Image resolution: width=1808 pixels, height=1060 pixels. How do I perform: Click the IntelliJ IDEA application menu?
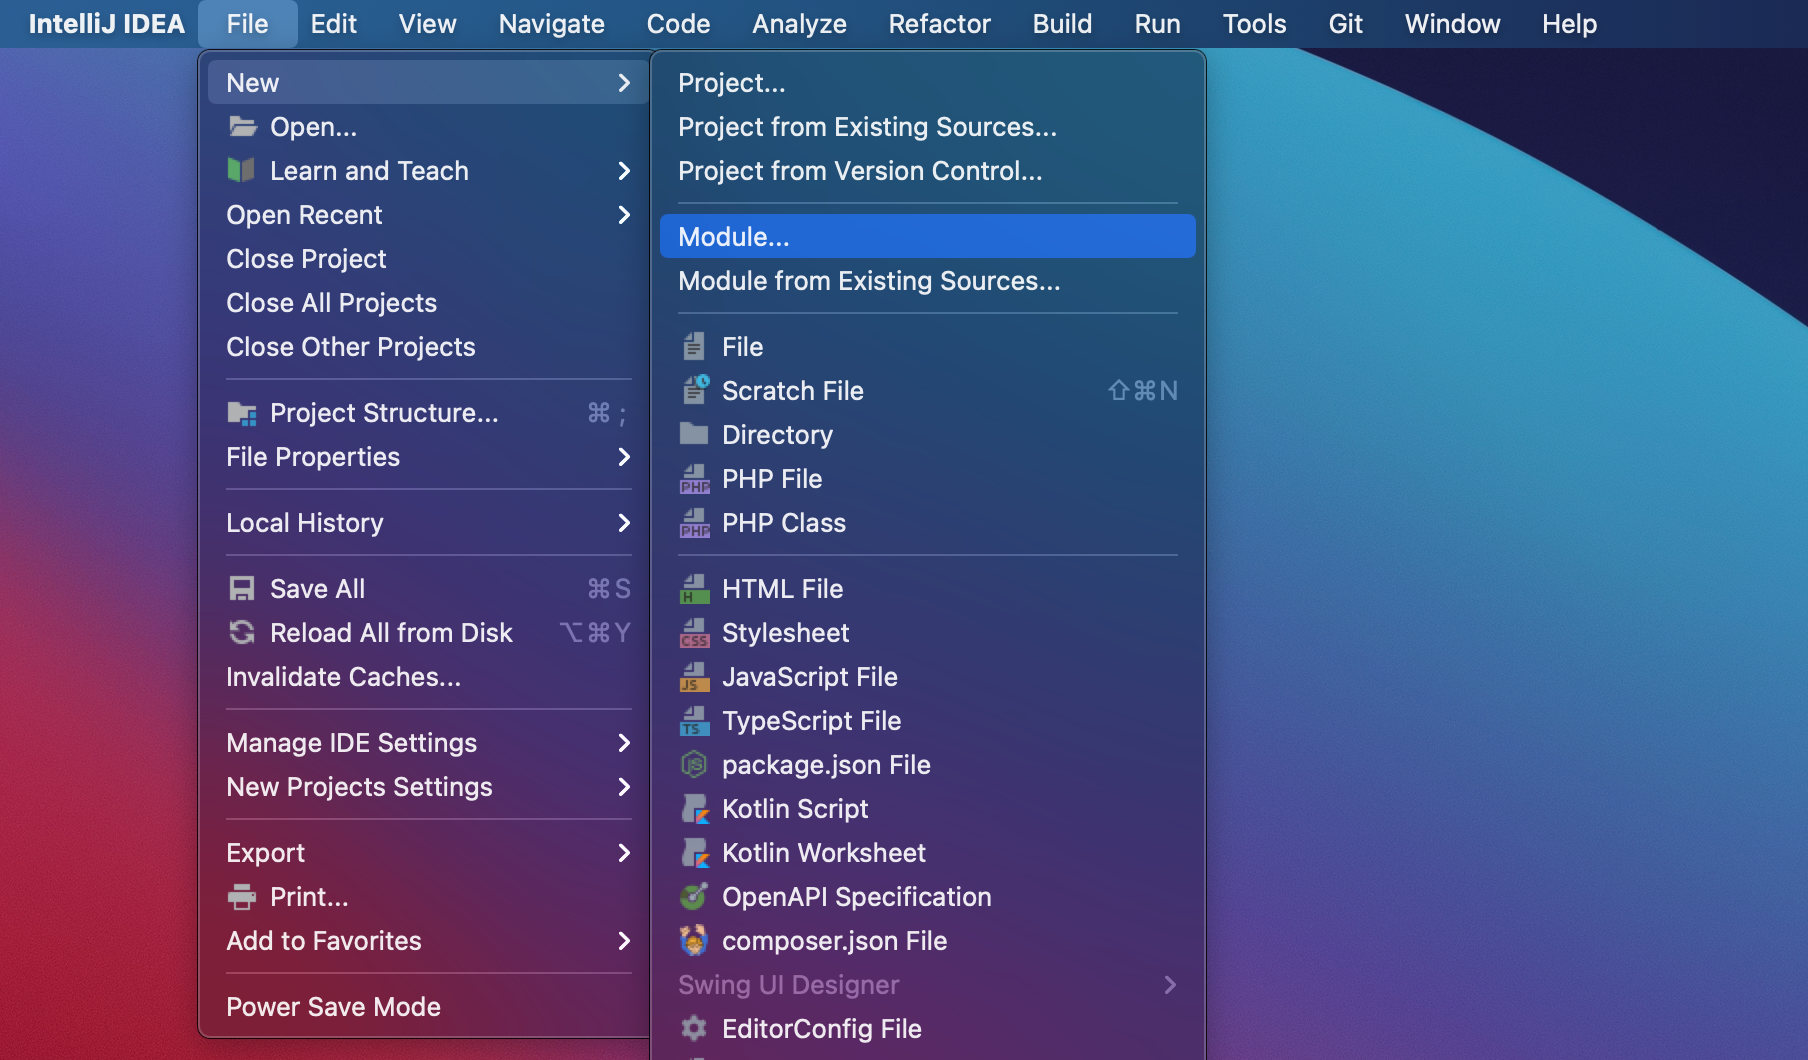pos(106,24)
